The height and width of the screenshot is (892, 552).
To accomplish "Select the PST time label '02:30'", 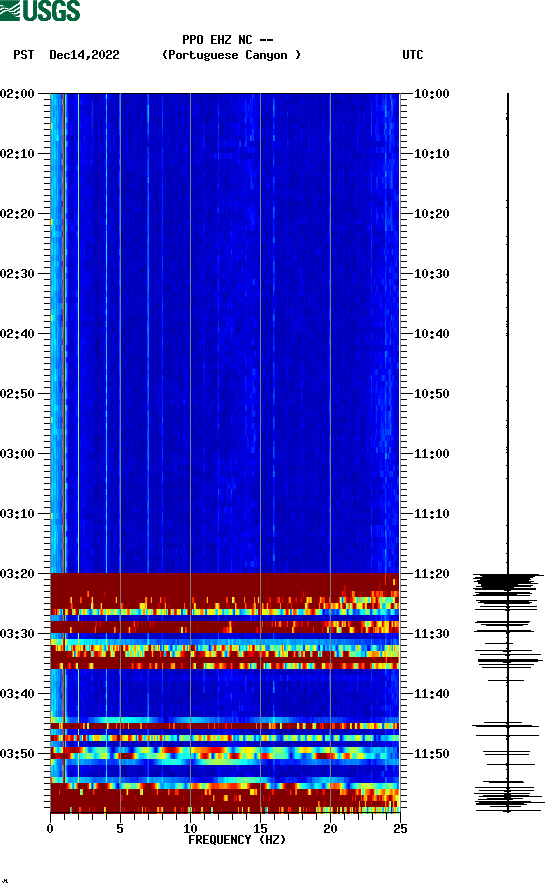I will tap(18, 274).
